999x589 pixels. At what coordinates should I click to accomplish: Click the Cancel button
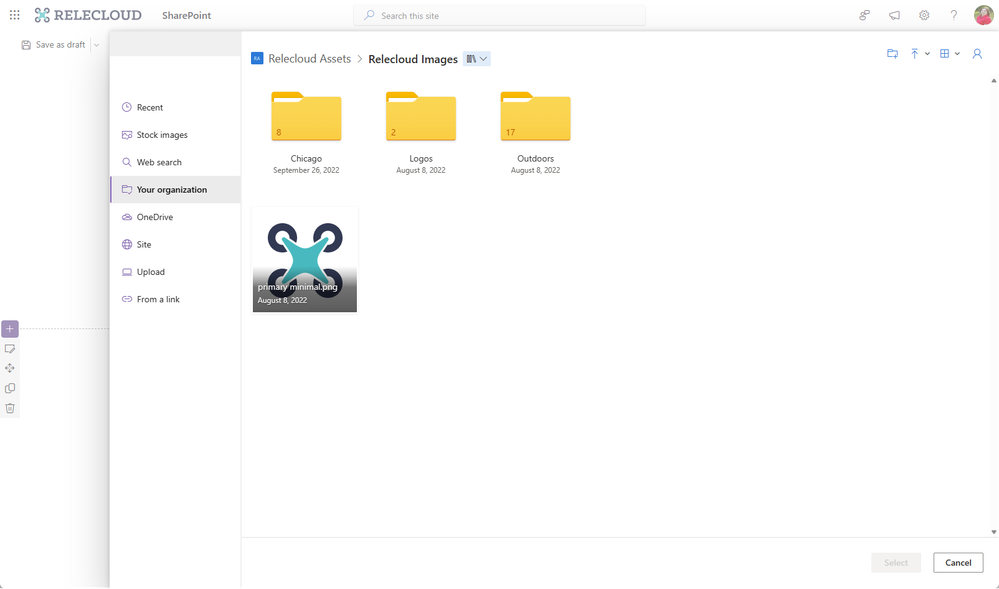[958, 563]
